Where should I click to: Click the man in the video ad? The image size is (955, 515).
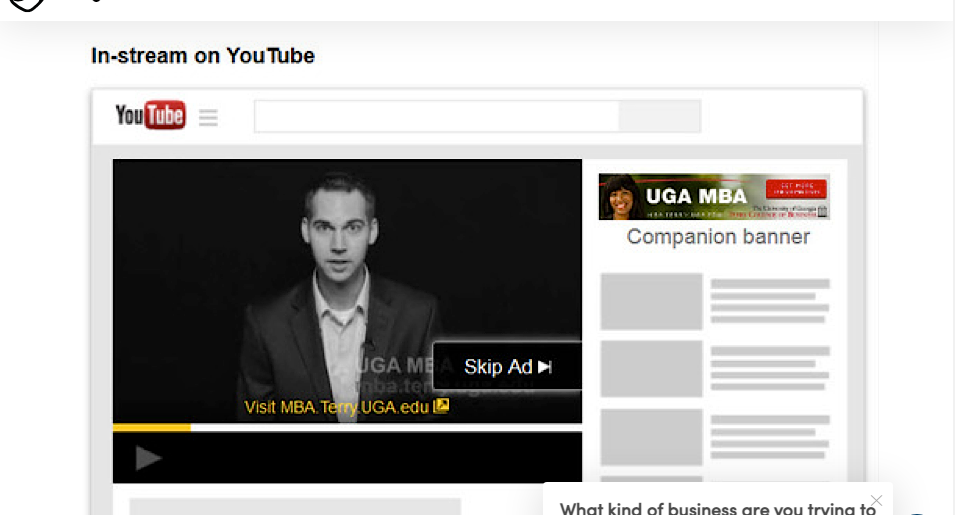(340, 292)
